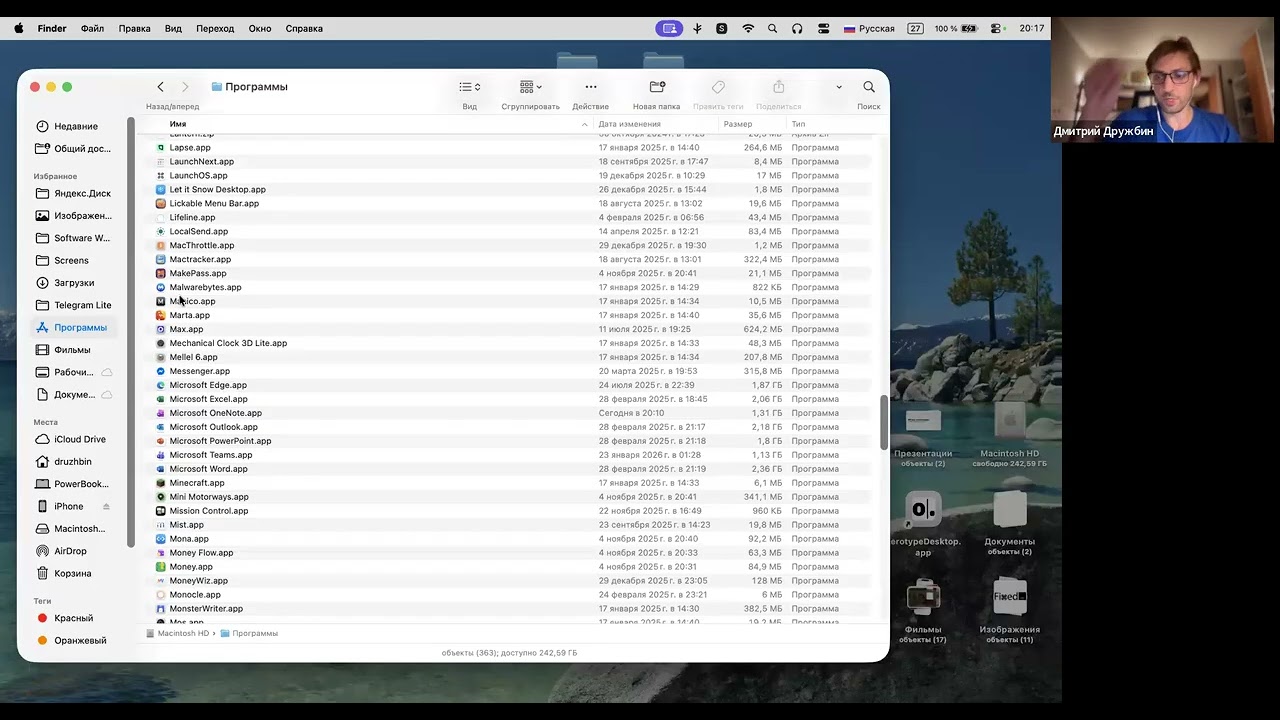Open Яндекс.Диск in the sidebar
Image resolution: width=1280 pixels, height=720 pixels.
(76, 194)
